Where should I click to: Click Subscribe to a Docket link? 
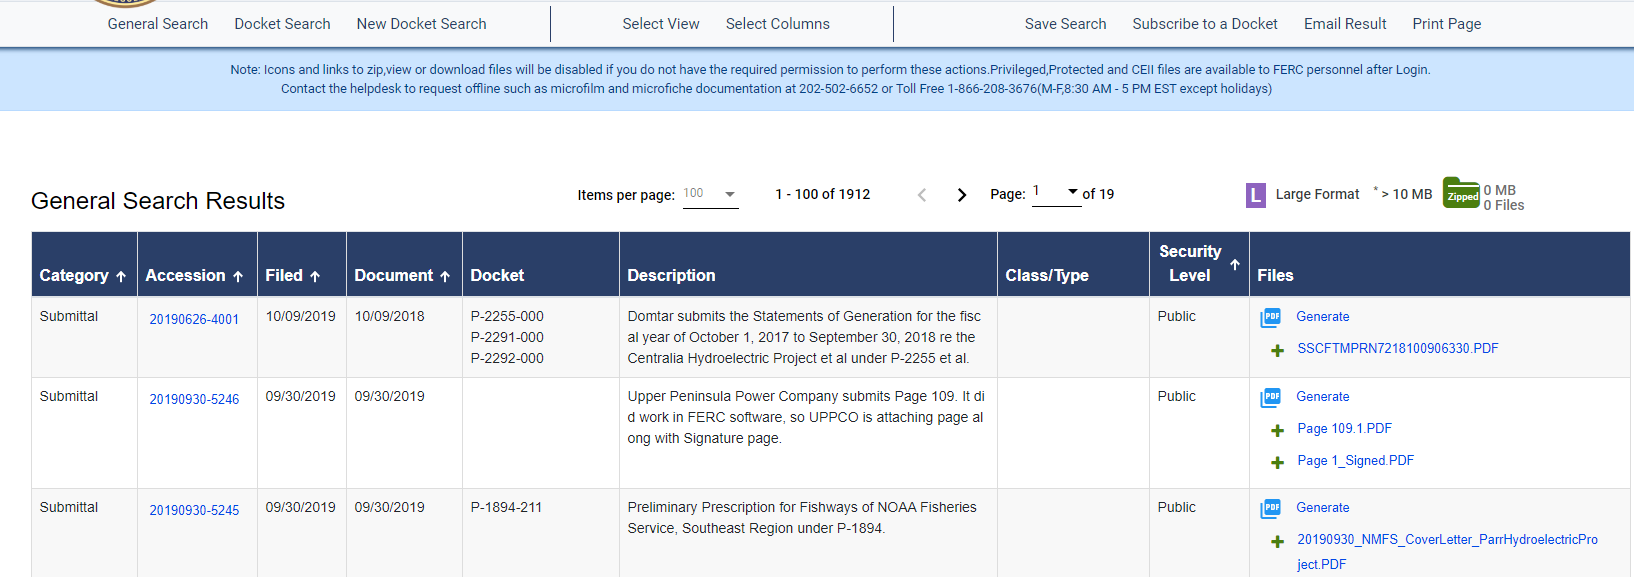coord(1204,24)
